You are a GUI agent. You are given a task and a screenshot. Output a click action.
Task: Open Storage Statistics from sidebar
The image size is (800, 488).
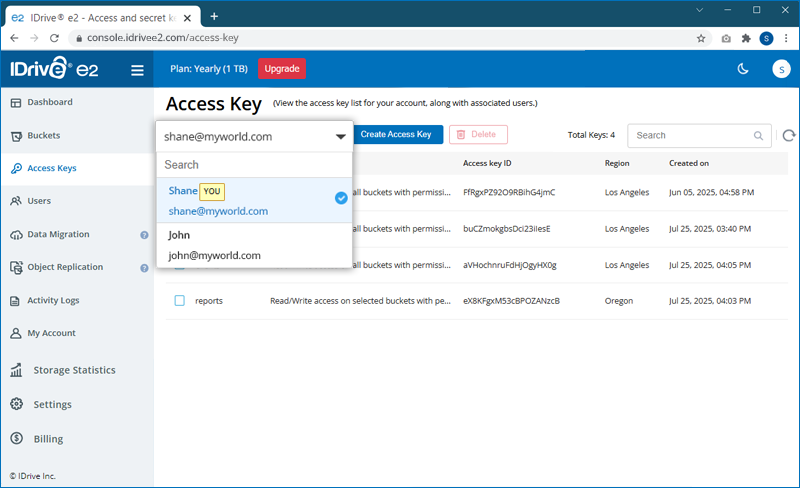tap(74, 370)
